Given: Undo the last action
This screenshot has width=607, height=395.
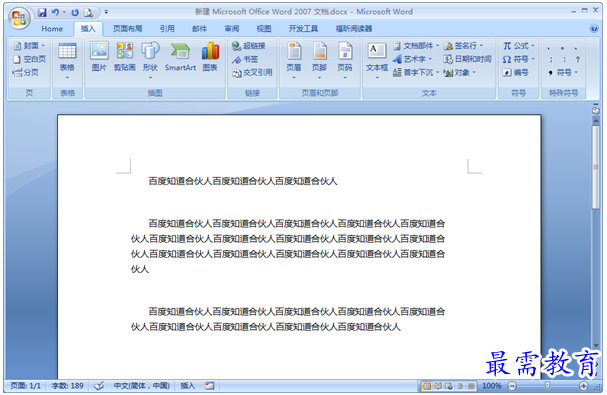Looking at the screenshot, I should 55,12.
